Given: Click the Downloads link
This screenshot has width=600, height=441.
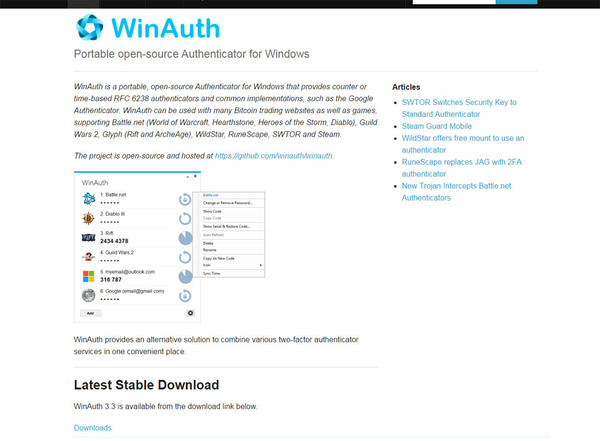Looking at the screenshot, I should (93, 428).
